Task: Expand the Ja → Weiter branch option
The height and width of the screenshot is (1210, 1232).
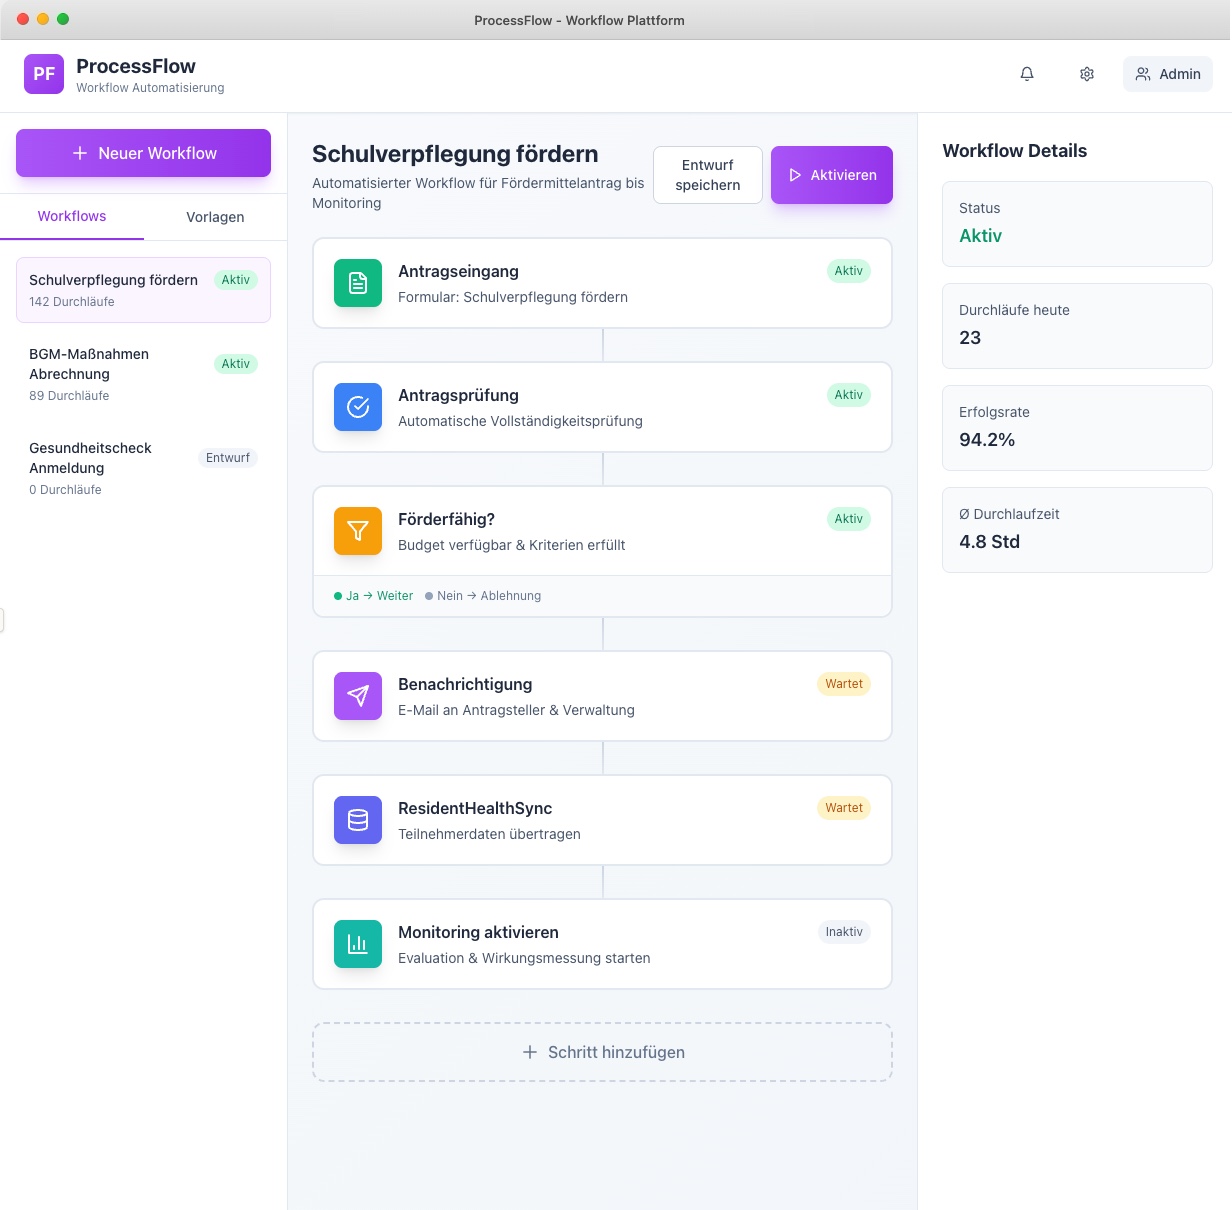Action: pos(374,595)
